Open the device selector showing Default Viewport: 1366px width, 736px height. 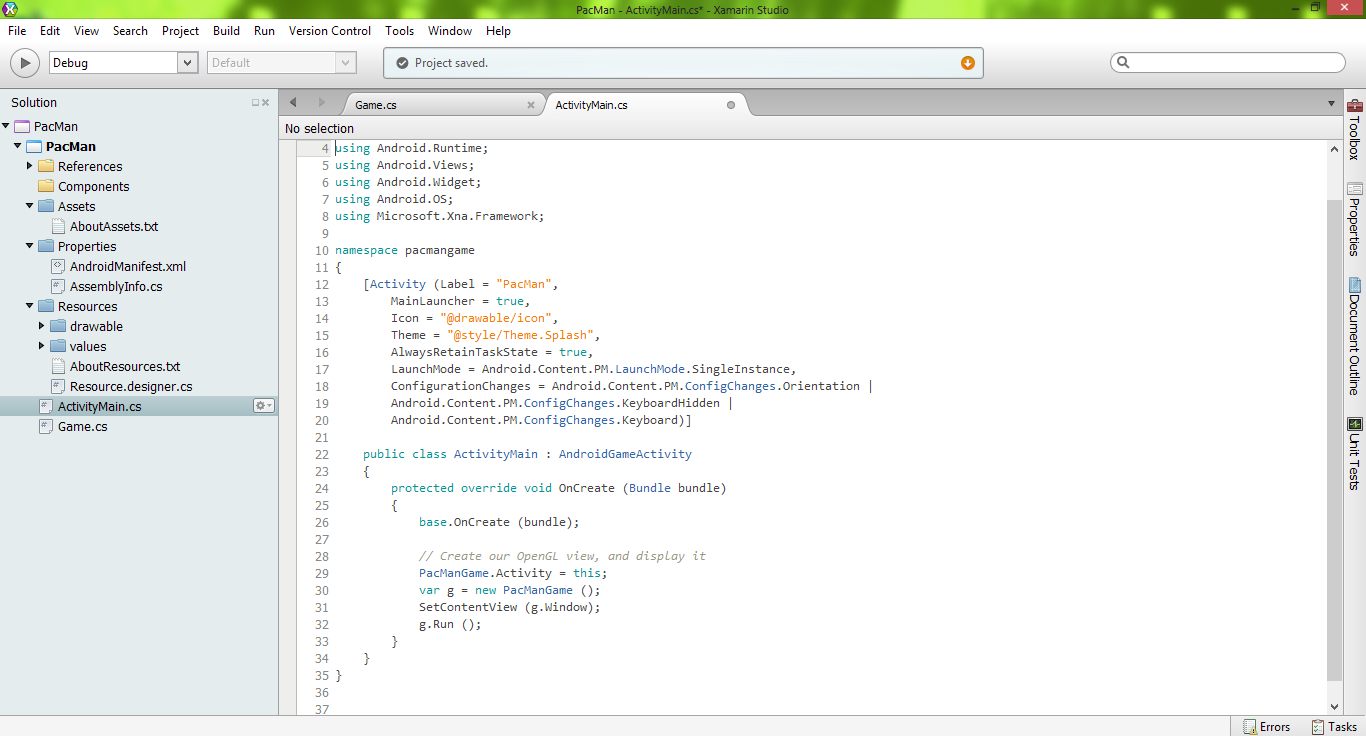(346, 62)
